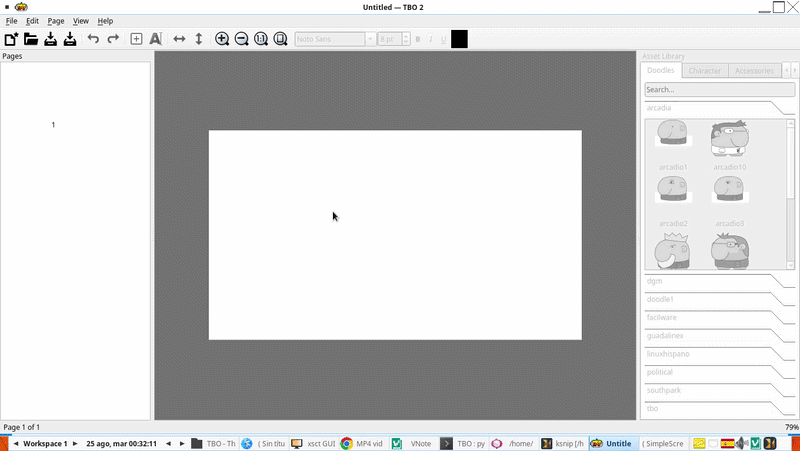Click the font size field showing 8 pt
The height and width of the screenshot is (451, 800).
pos(390,39)
